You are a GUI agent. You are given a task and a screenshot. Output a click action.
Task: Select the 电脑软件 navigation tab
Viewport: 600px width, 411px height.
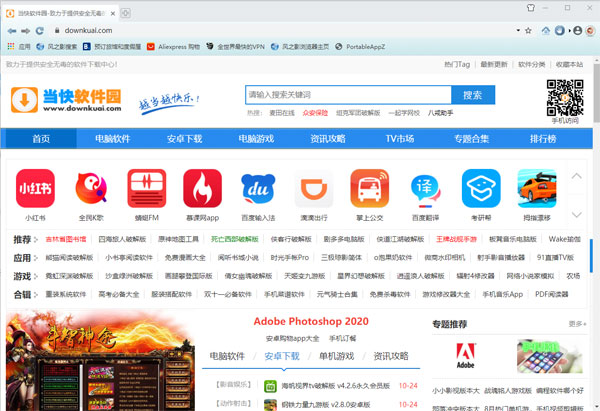(112, 139)
